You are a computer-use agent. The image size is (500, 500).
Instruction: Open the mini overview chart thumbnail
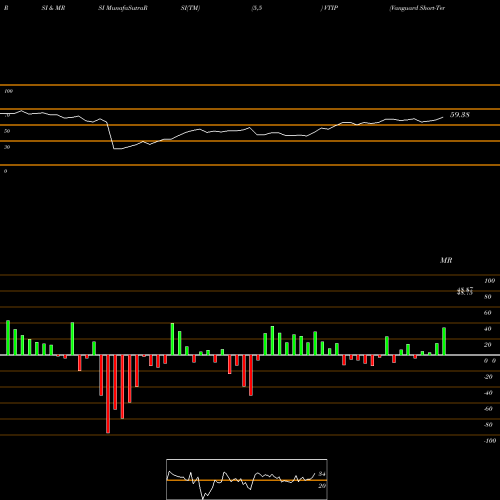[x=247, y=479]
